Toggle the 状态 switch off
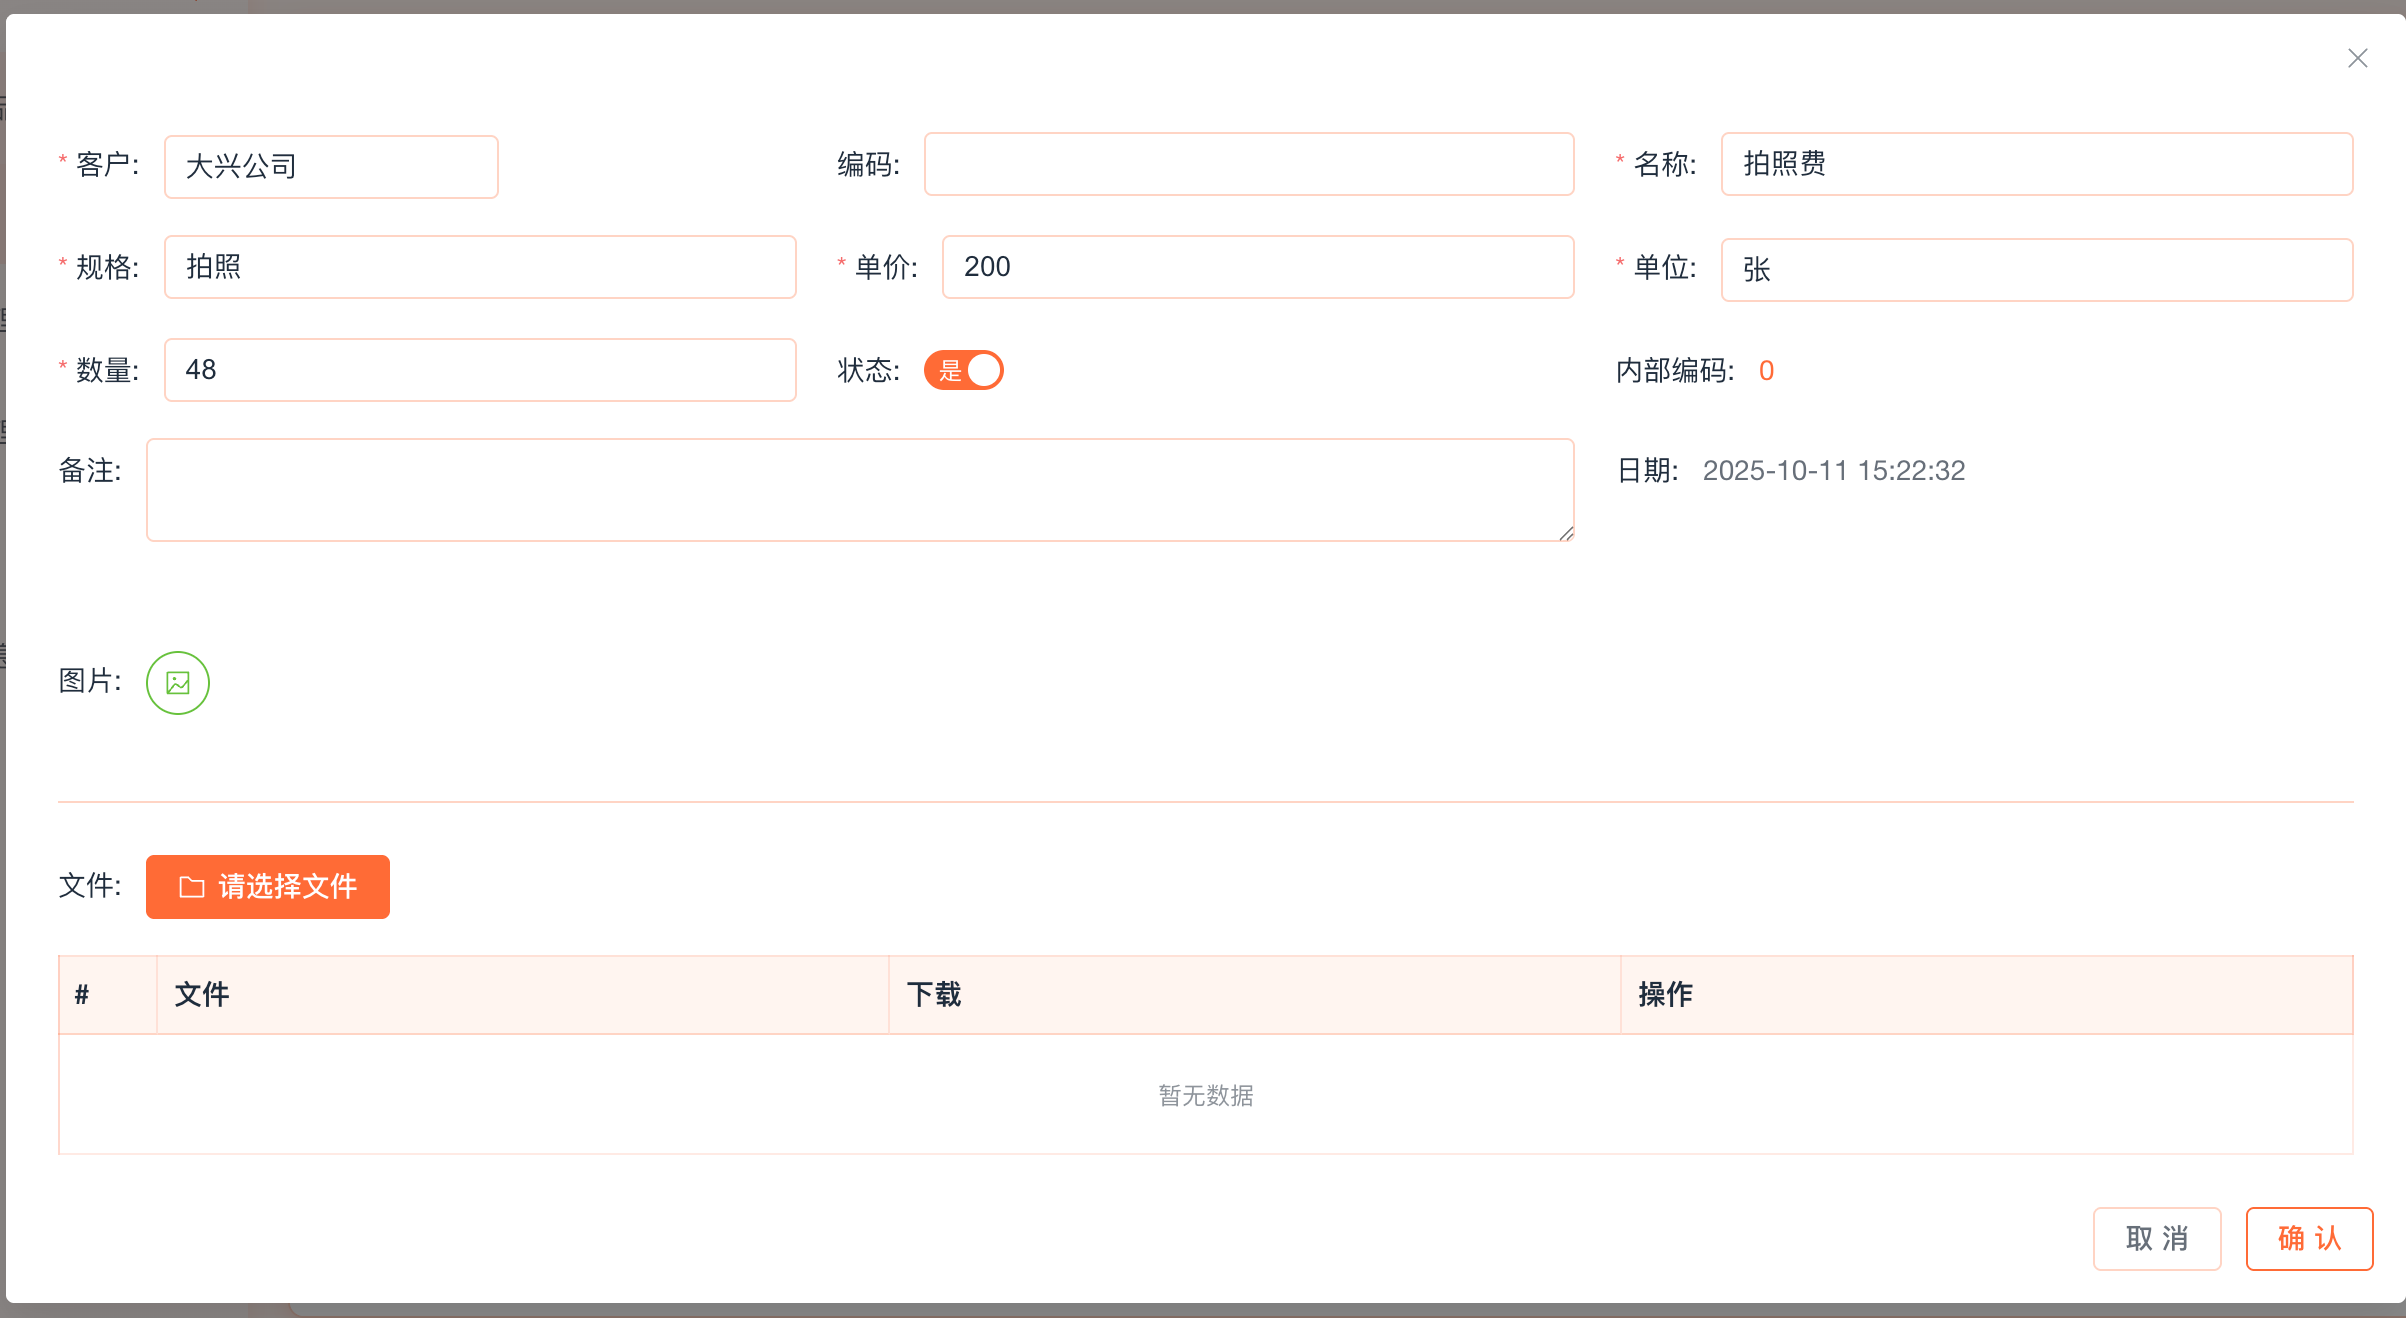Image resolution: width=2406 pixels, height=1318 pixels. [963, 370]
